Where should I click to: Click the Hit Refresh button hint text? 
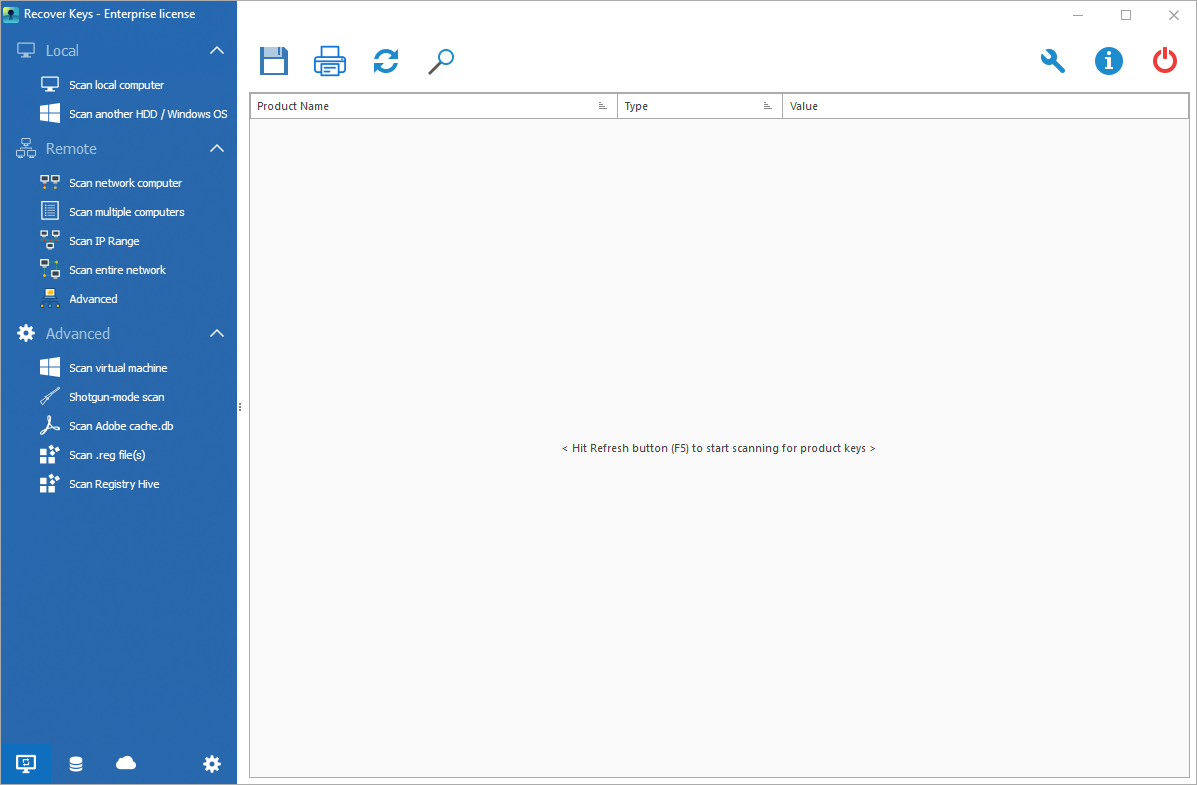coord(718,448)
